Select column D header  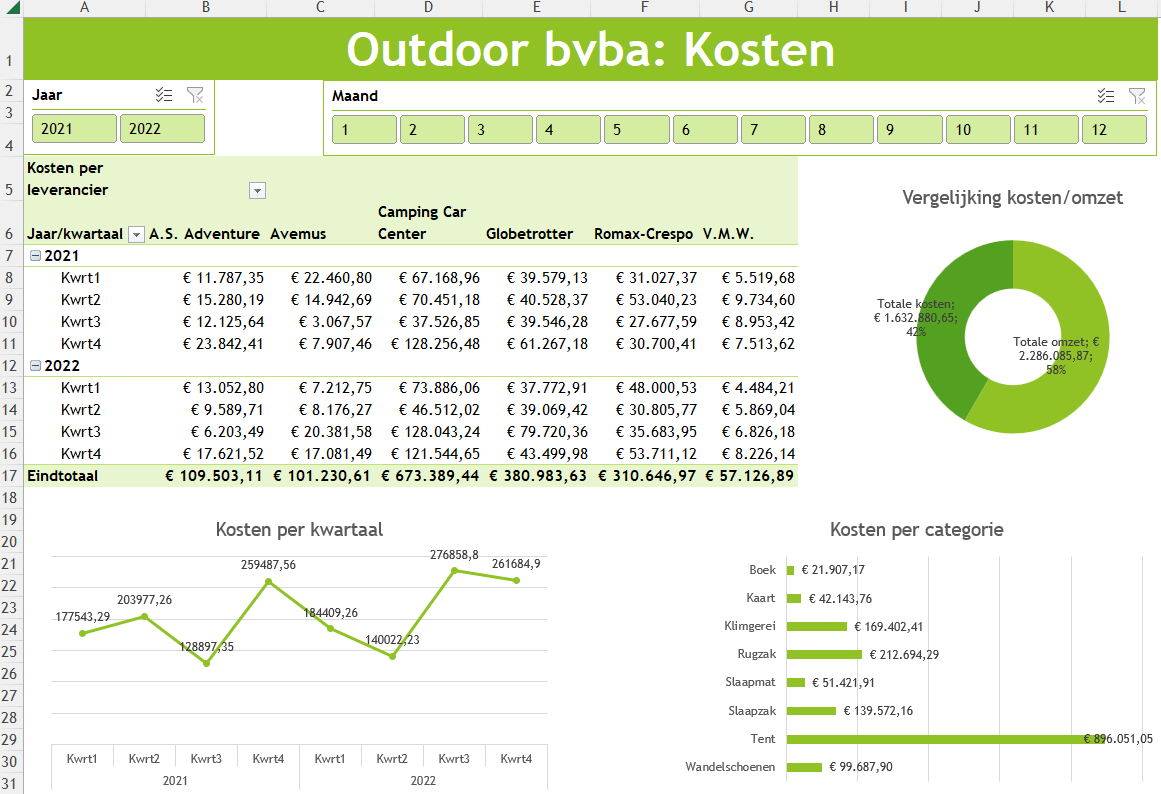[x=428, y=8]
